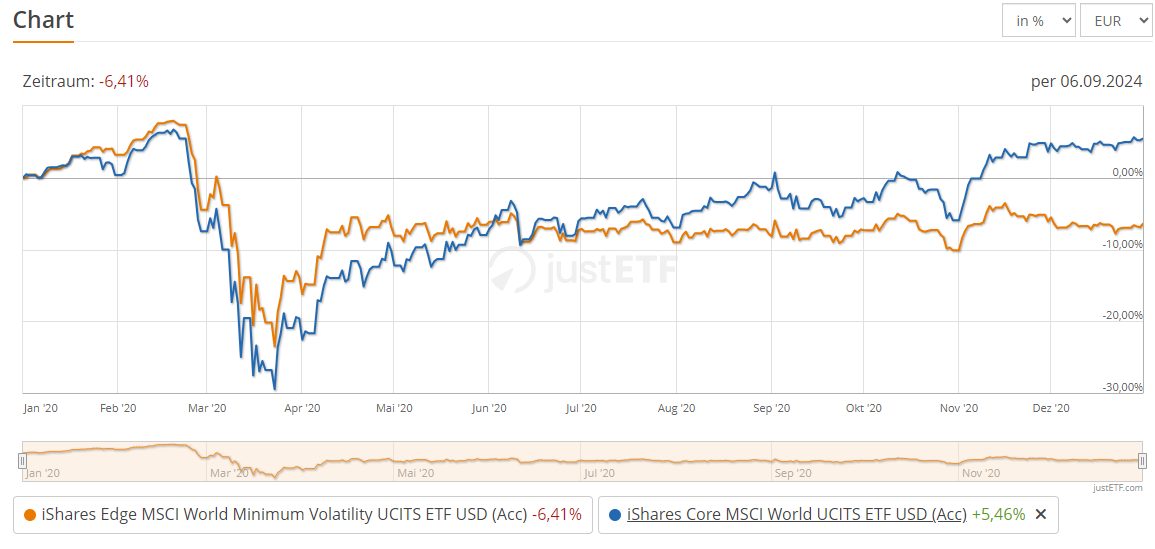The image size is (1155, 549).
Task: Click the Nov '20 label on navigator strip
Action: coord(978,473)
